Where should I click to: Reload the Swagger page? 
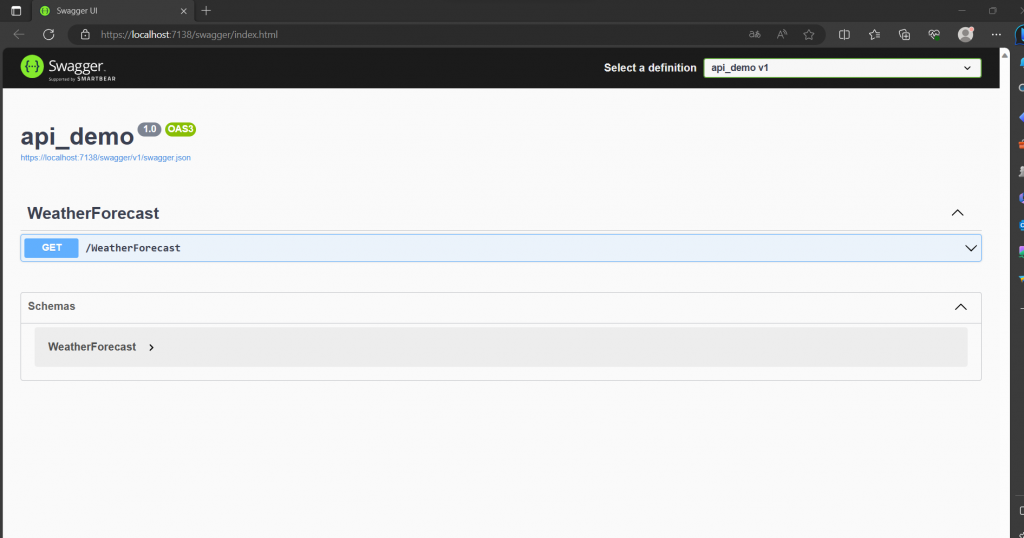48,35
